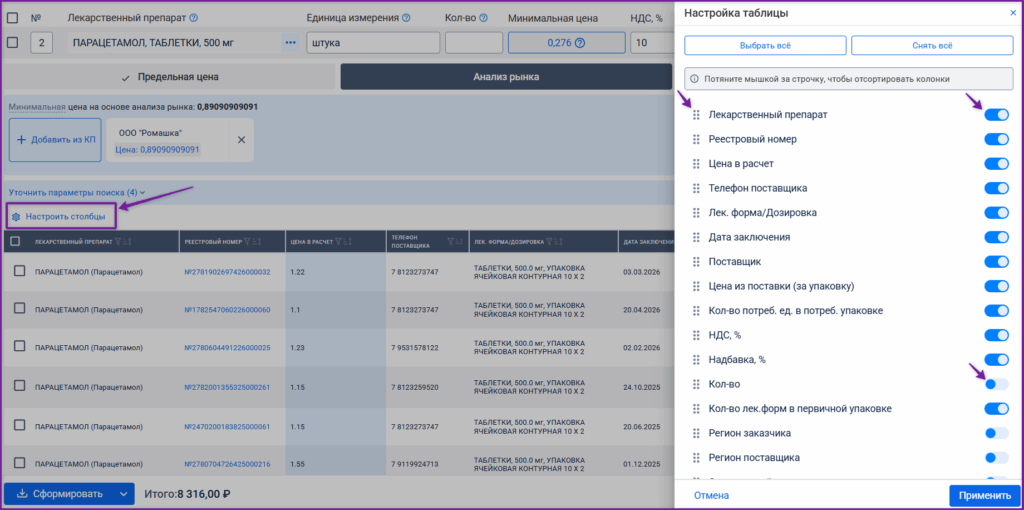Click the Снять всё button

932,46
